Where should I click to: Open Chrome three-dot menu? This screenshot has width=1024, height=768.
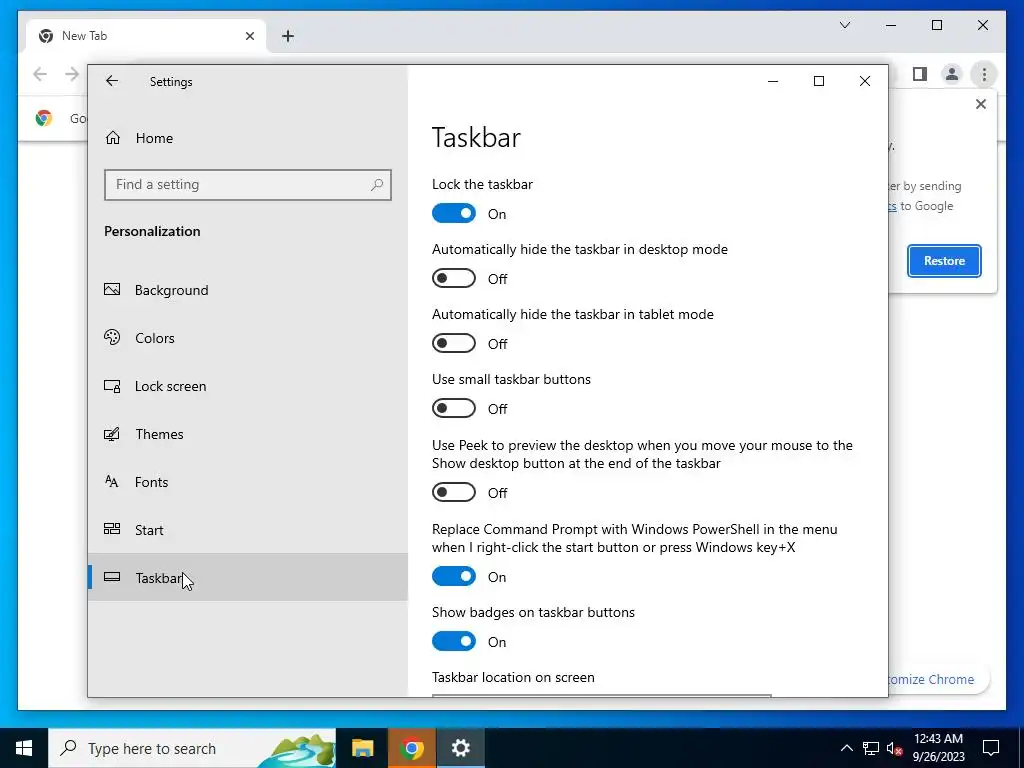point(984,74)
